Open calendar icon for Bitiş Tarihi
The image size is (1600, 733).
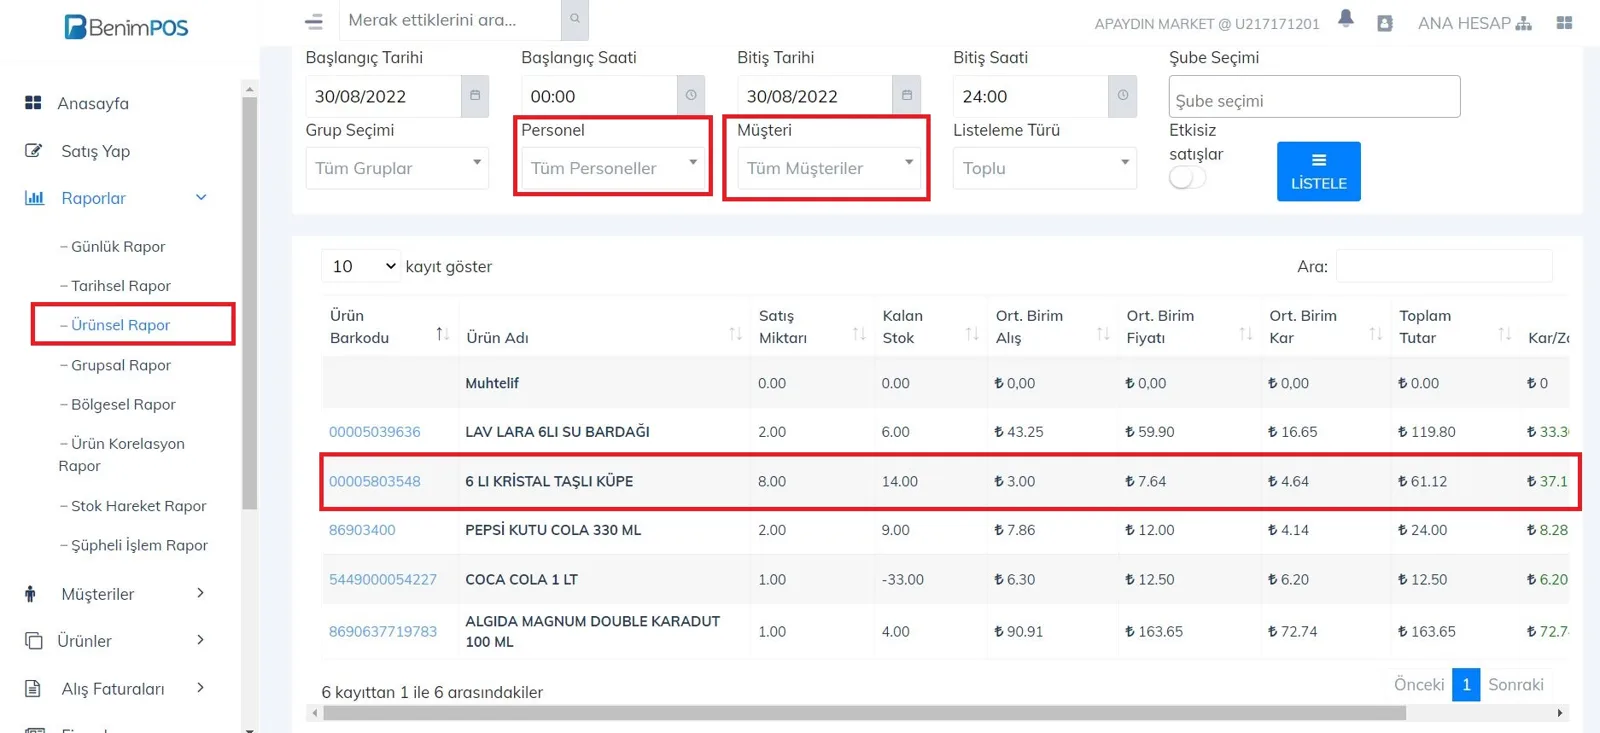907,96
